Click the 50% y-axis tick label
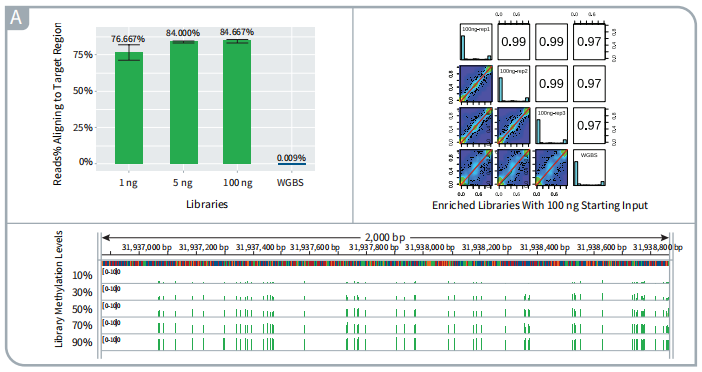Viewport: 702px width, 372px height. point(83,91)
